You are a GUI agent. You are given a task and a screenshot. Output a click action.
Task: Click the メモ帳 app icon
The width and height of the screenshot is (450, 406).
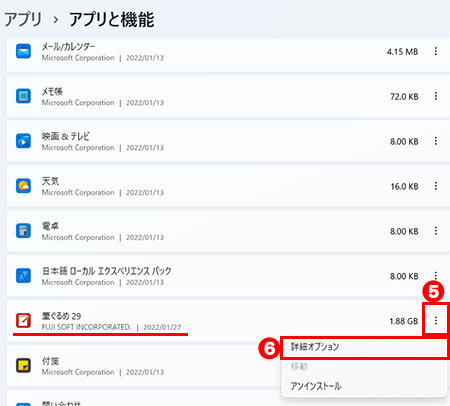tap(23, 96)
